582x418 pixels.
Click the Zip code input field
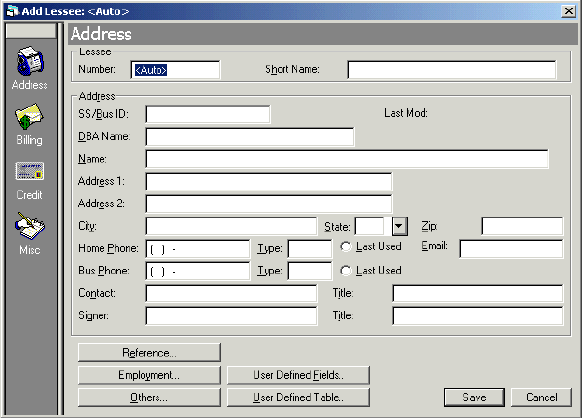pos(522,226)
